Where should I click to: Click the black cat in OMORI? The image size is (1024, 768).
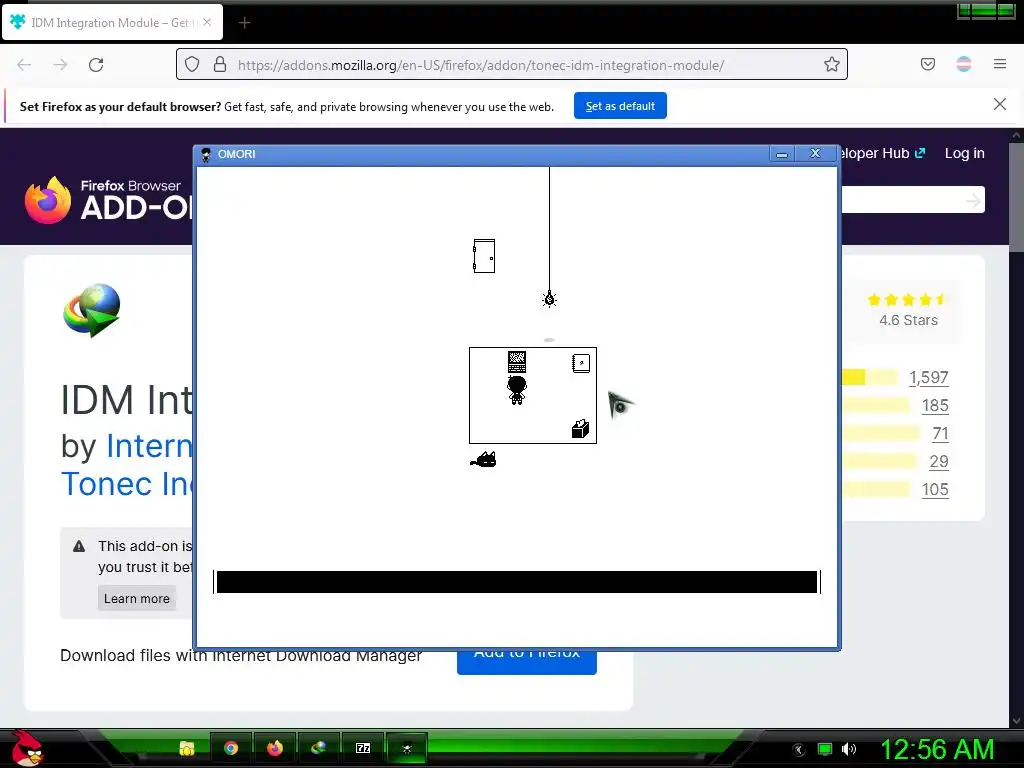(483, 460)
